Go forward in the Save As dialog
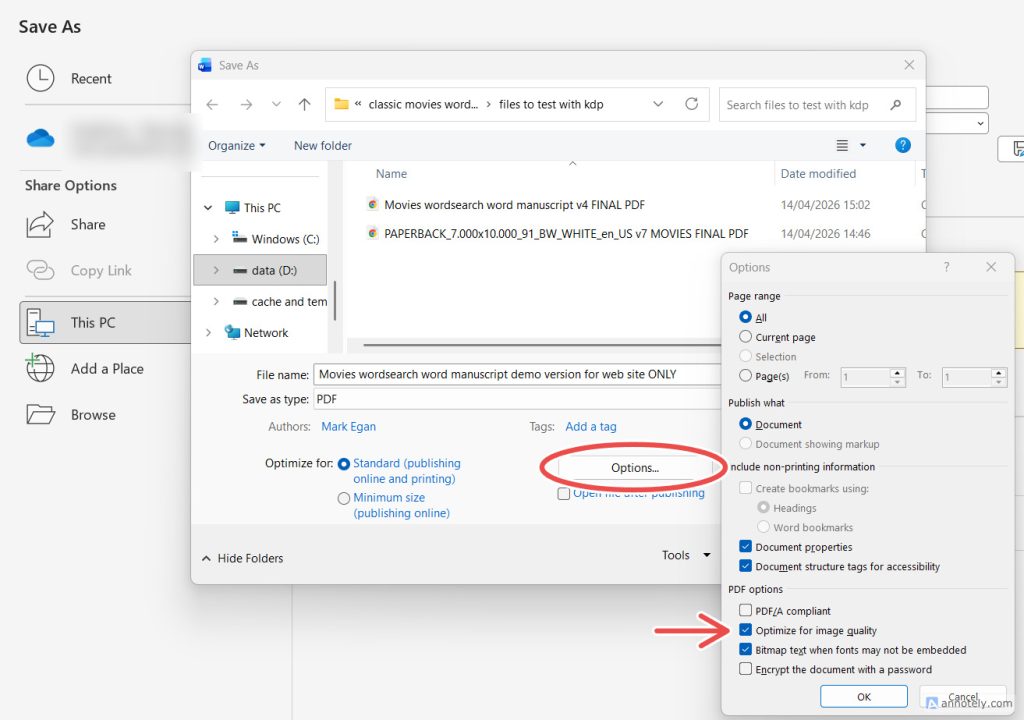This screenshot has height=720, width=1024. pos(246,105)
